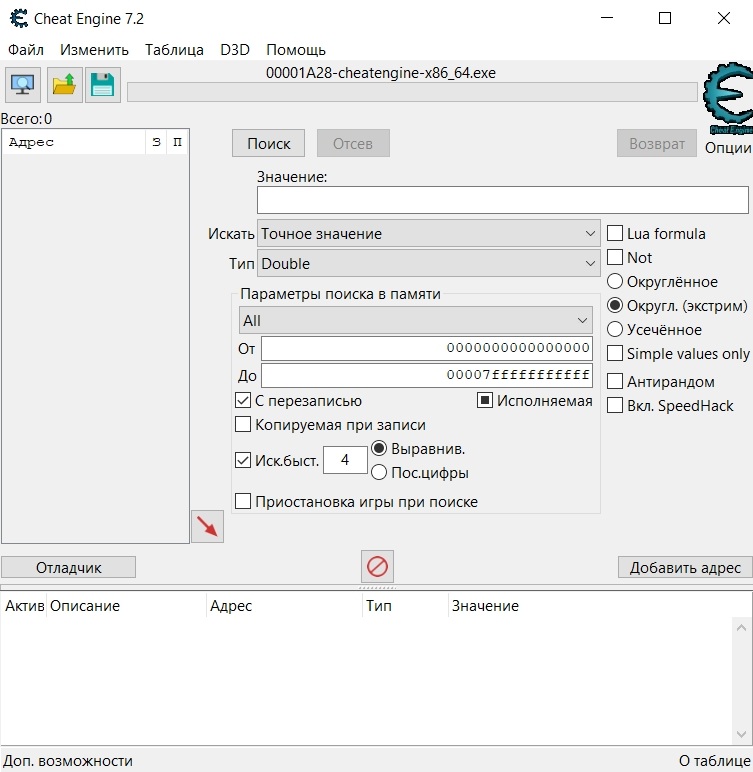753x772 pixels.
Task: Click Доп. возможности in status bar
Action: 68,761
